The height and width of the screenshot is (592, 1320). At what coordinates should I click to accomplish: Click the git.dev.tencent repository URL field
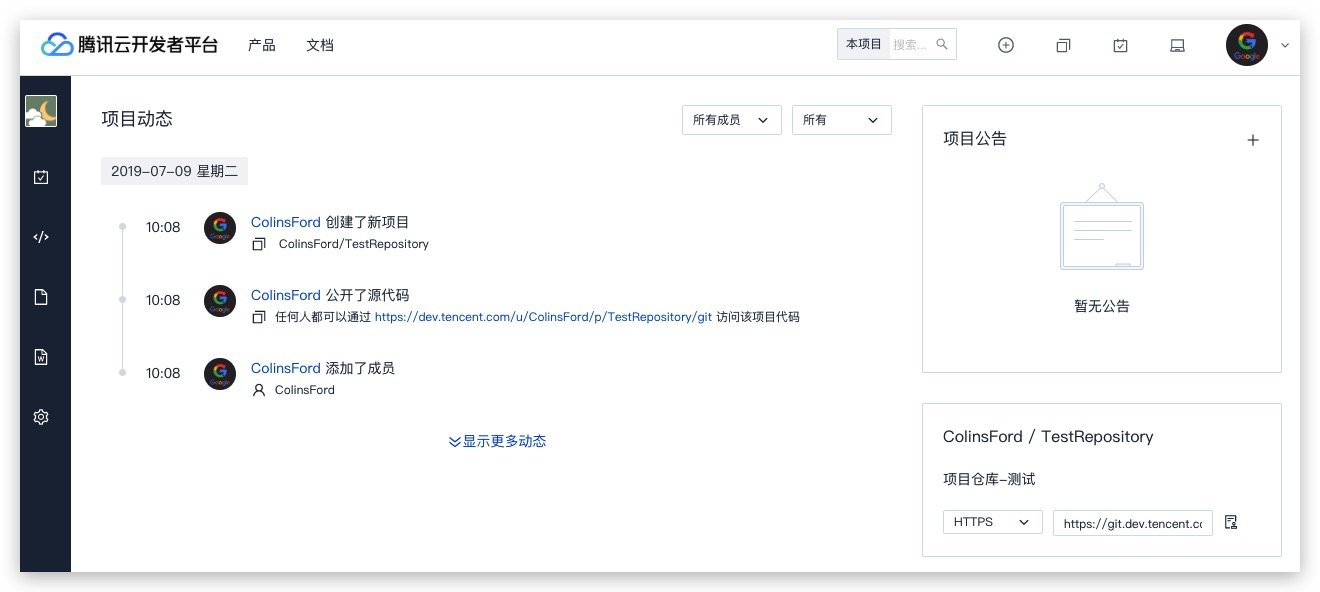pyautogui.click(x=1133, y=523)
